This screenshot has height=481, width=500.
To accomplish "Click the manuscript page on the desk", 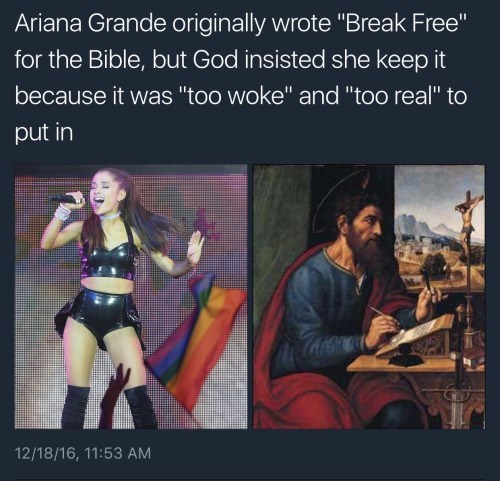I will pos(417,333).
